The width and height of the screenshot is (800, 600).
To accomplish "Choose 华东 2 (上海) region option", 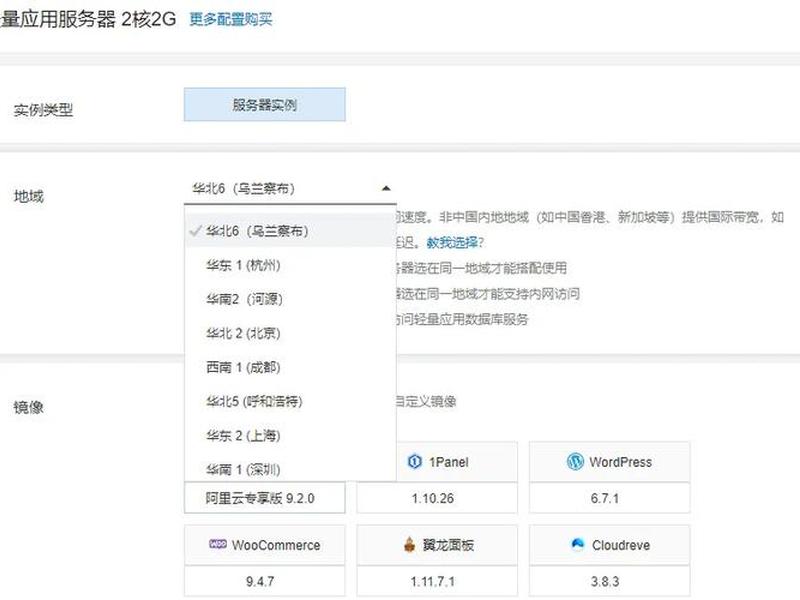I will 290,436.
